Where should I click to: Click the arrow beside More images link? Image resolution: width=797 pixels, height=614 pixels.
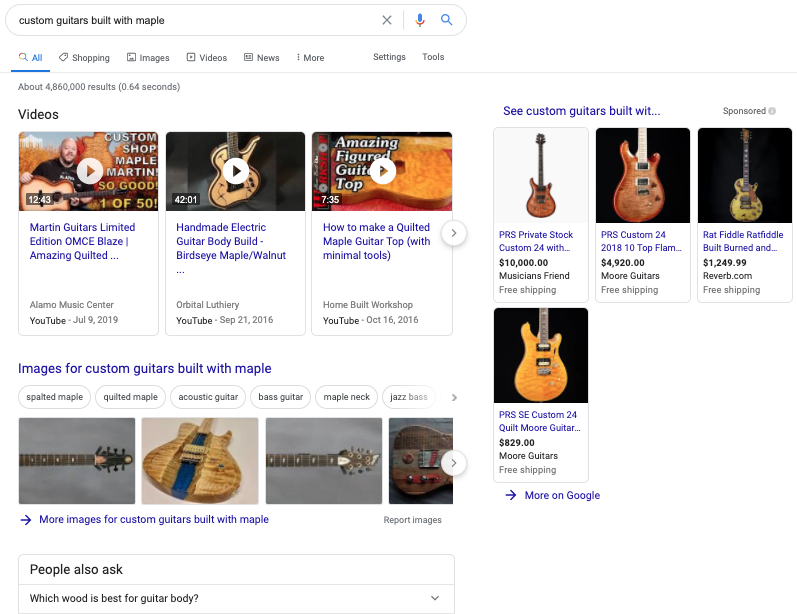(25, 519)
